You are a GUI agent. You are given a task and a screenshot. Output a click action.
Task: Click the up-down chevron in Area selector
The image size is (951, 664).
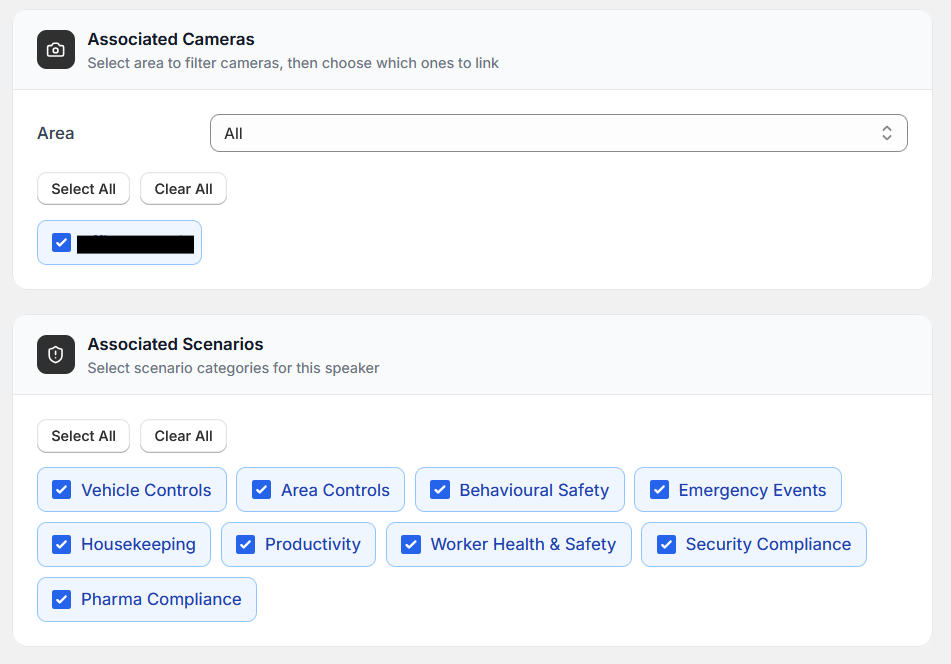click(887, 133)
